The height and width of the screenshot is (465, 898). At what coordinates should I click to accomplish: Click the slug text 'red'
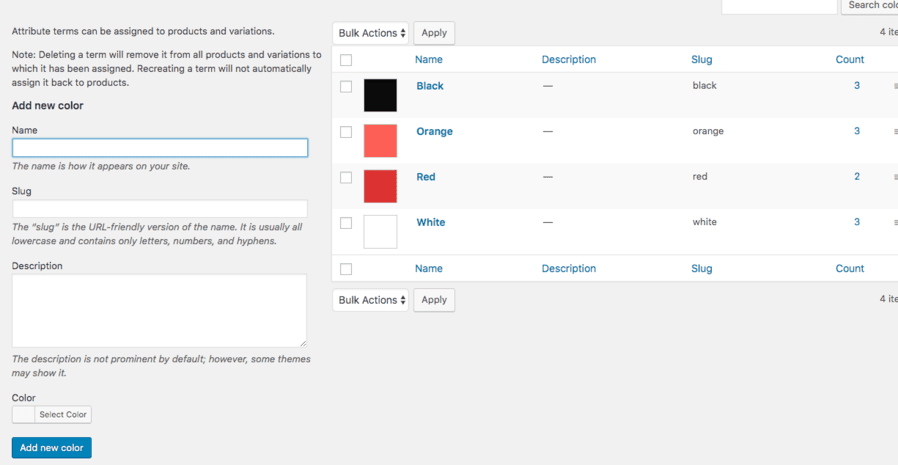[700, 176]
